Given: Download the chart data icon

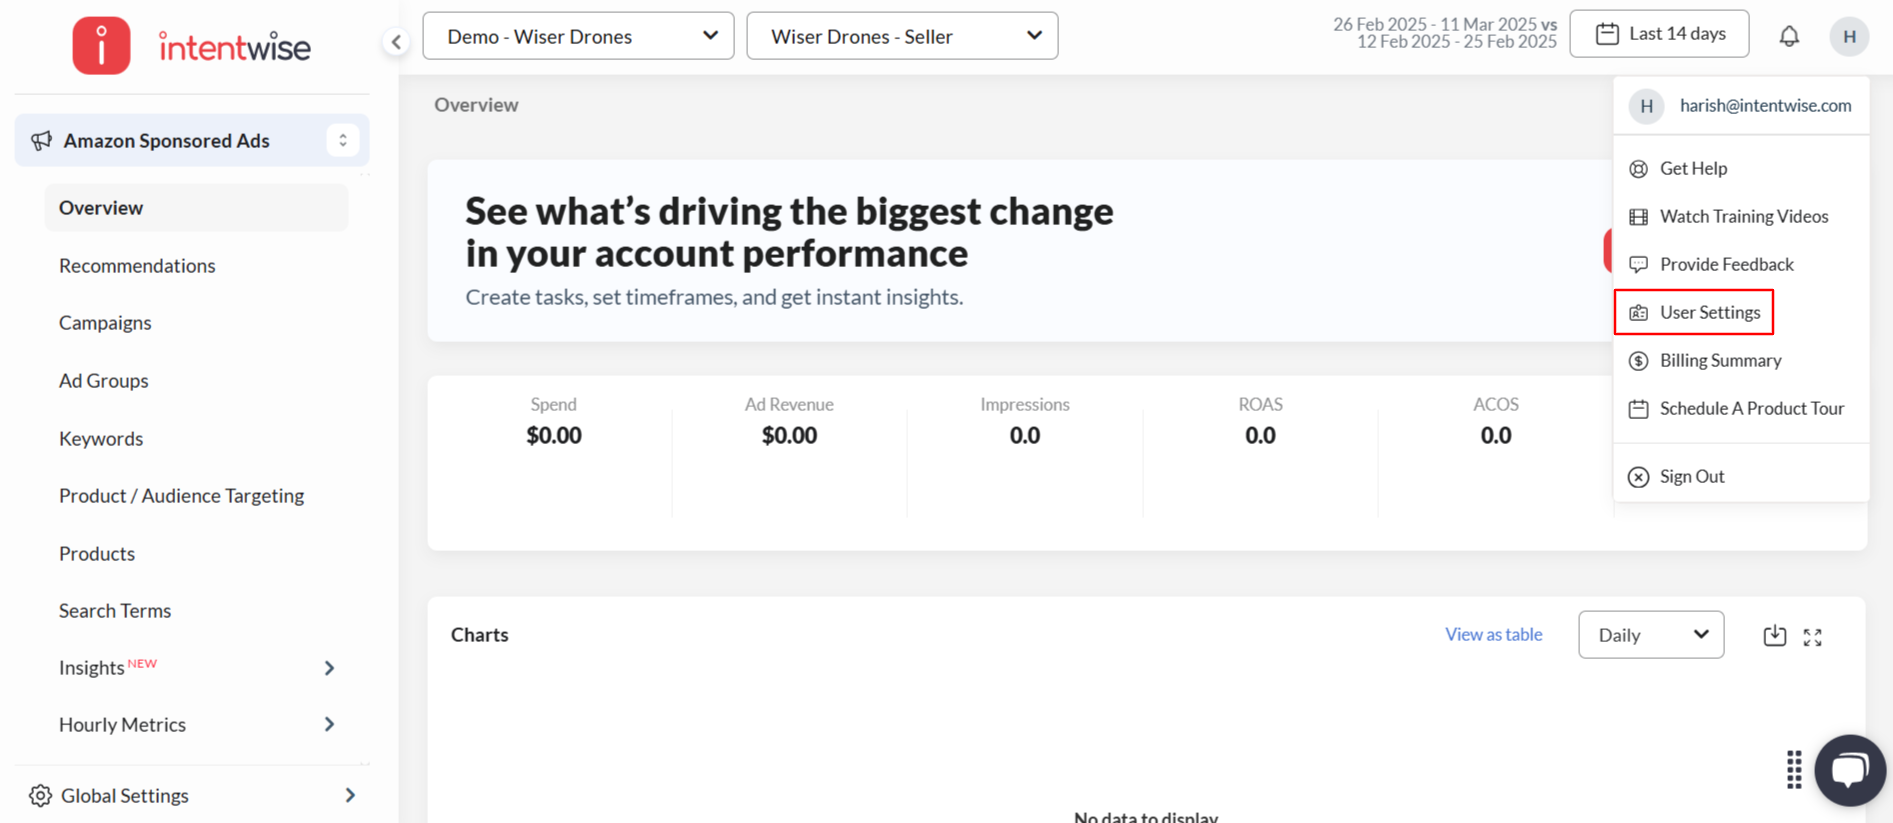Looking at the screenshot, I should pyautogui.click(x=1774, y=636).
